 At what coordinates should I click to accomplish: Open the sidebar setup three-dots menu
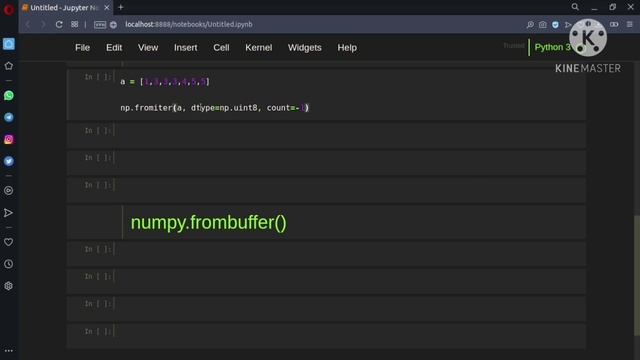click(x=9, y=351)
